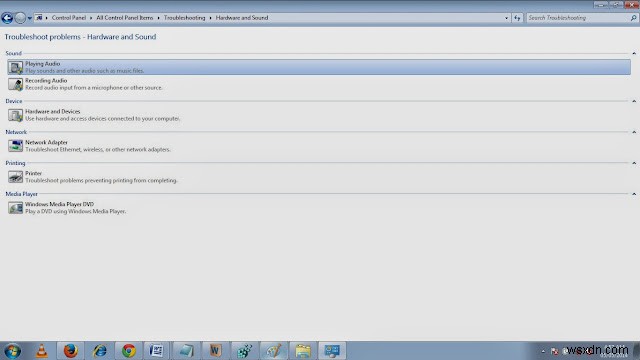Open the Printer troubleshooter icon
The width and height of the screenshot is (640, 360).
16,177
